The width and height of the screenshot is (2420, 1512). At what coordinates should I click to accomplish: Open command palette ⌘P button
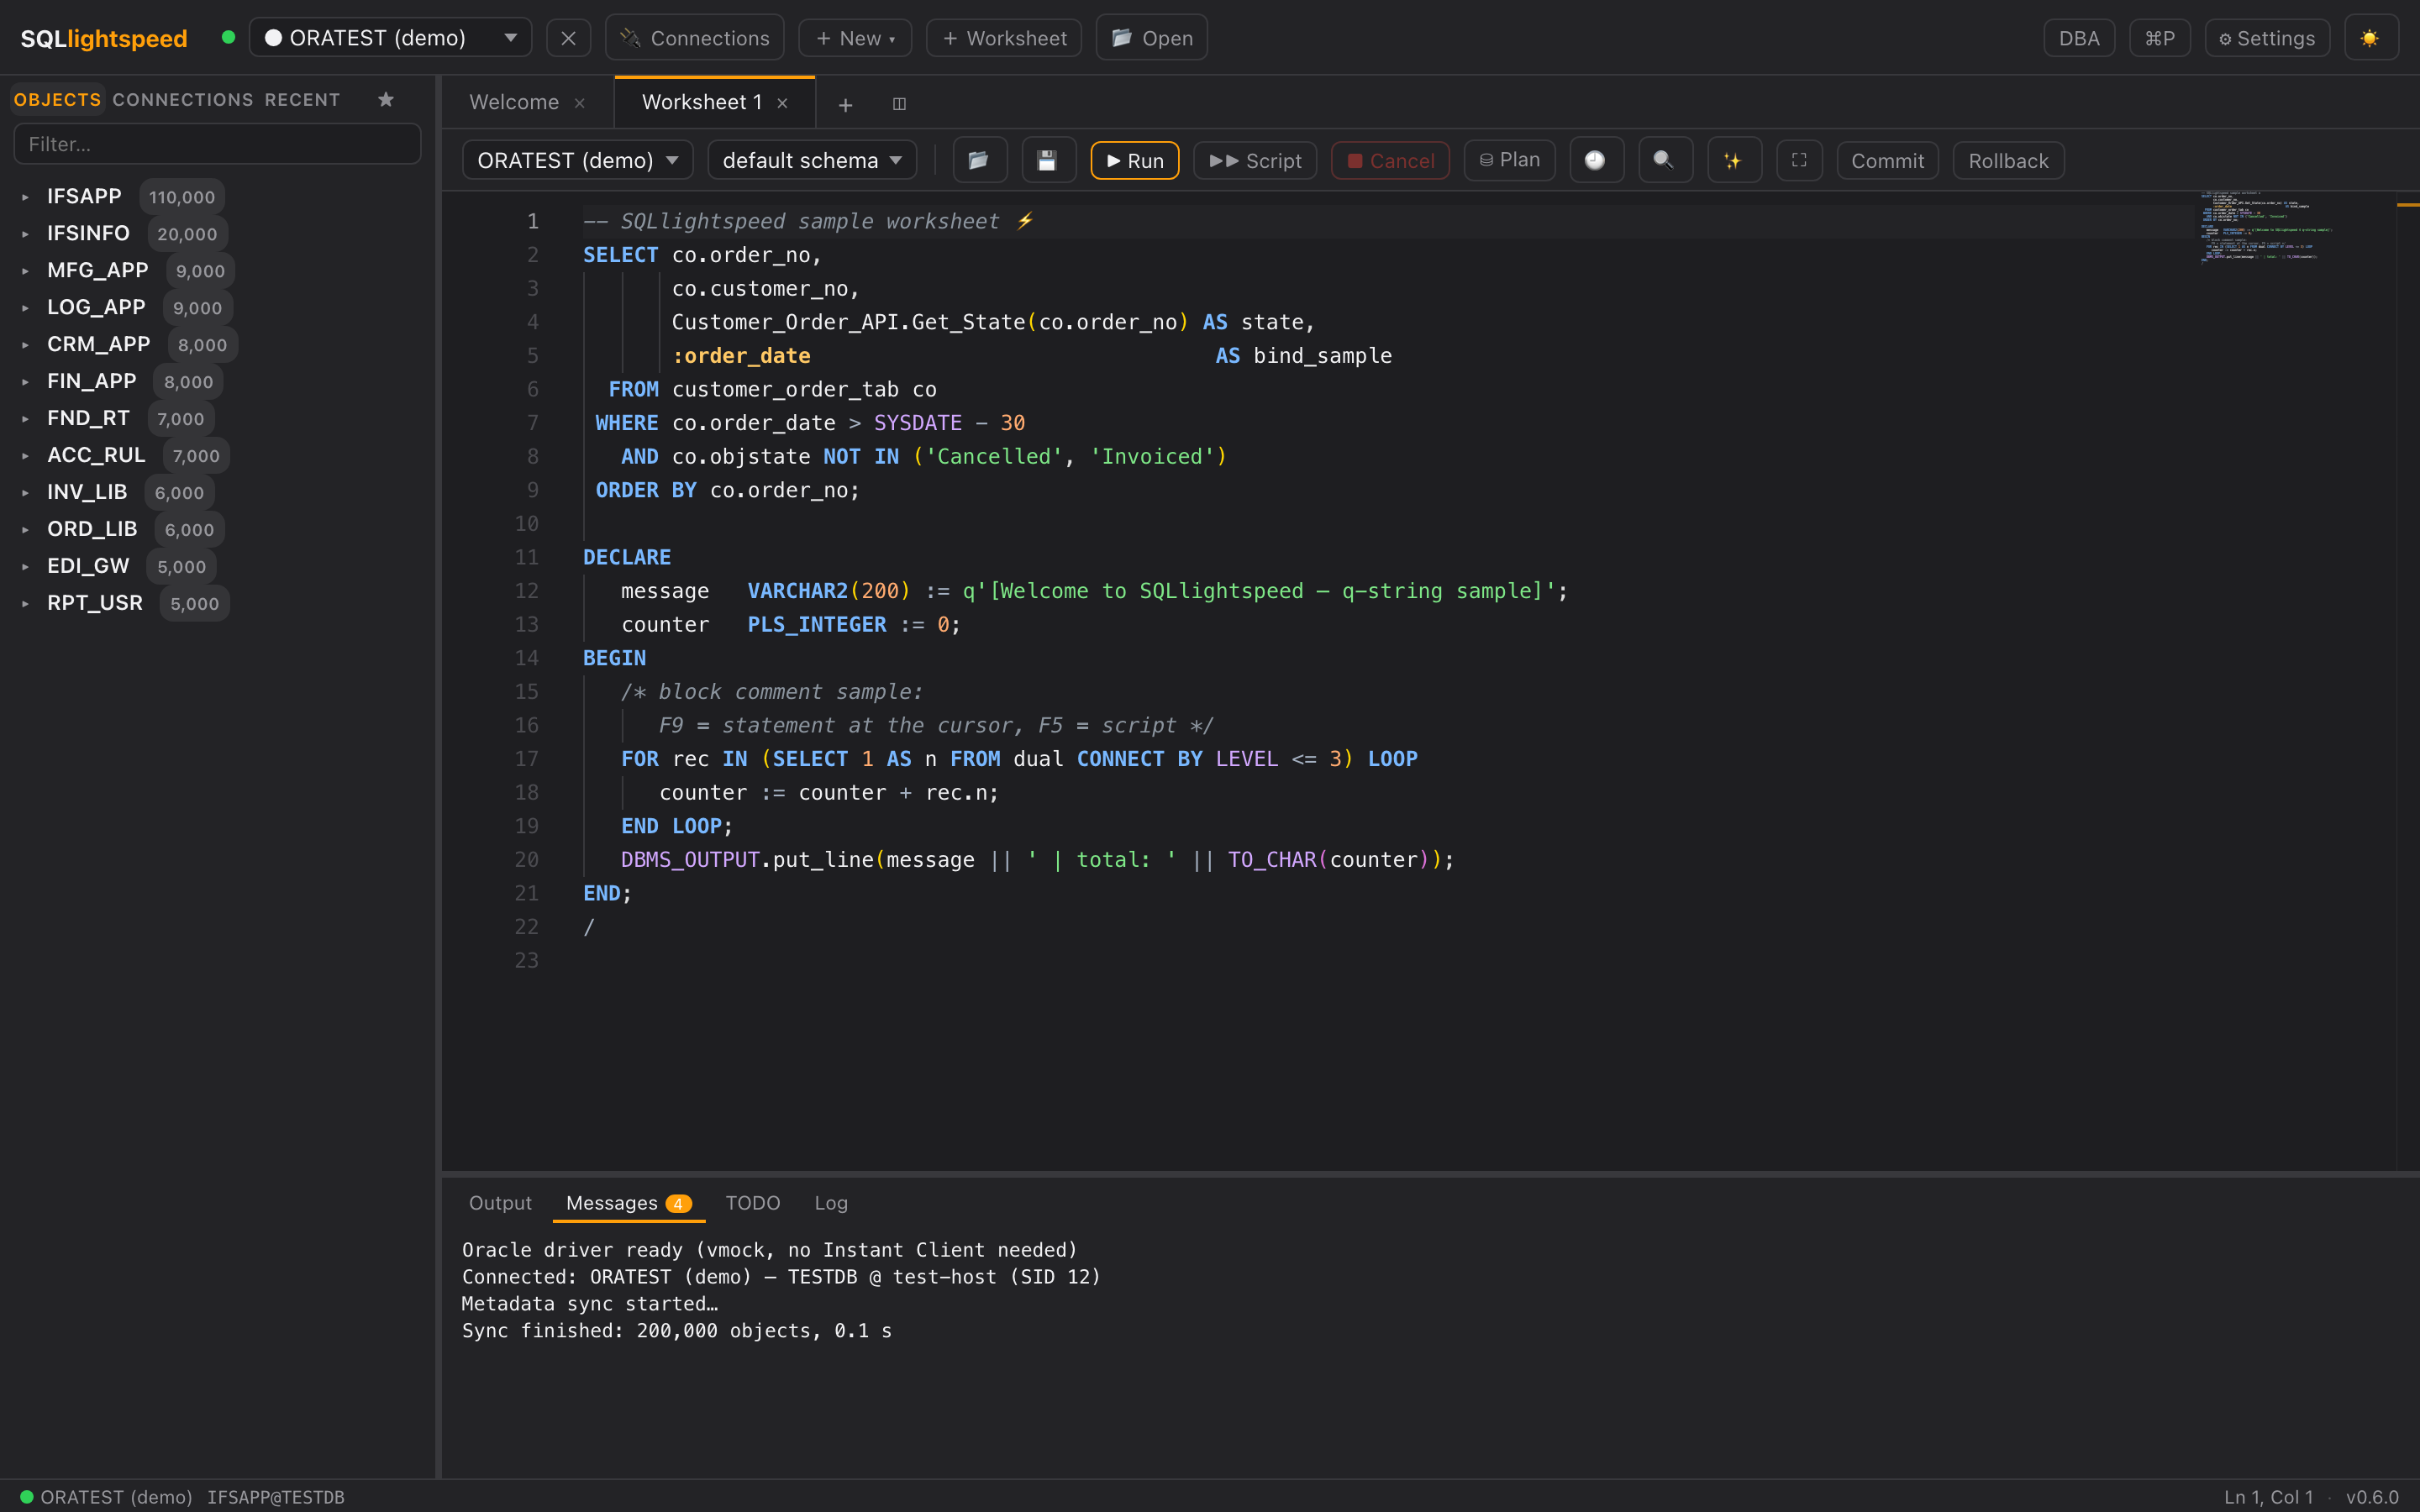pyautogui.click(x=2160, y=38)
